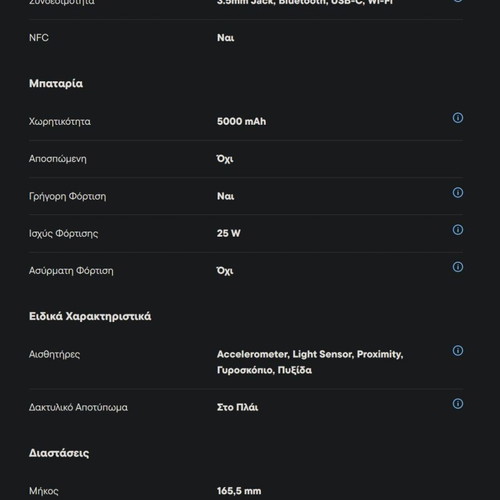Click the Αποσπώμενη battery label
This screenshot has height=500, width=500.
tap(58, 159)
